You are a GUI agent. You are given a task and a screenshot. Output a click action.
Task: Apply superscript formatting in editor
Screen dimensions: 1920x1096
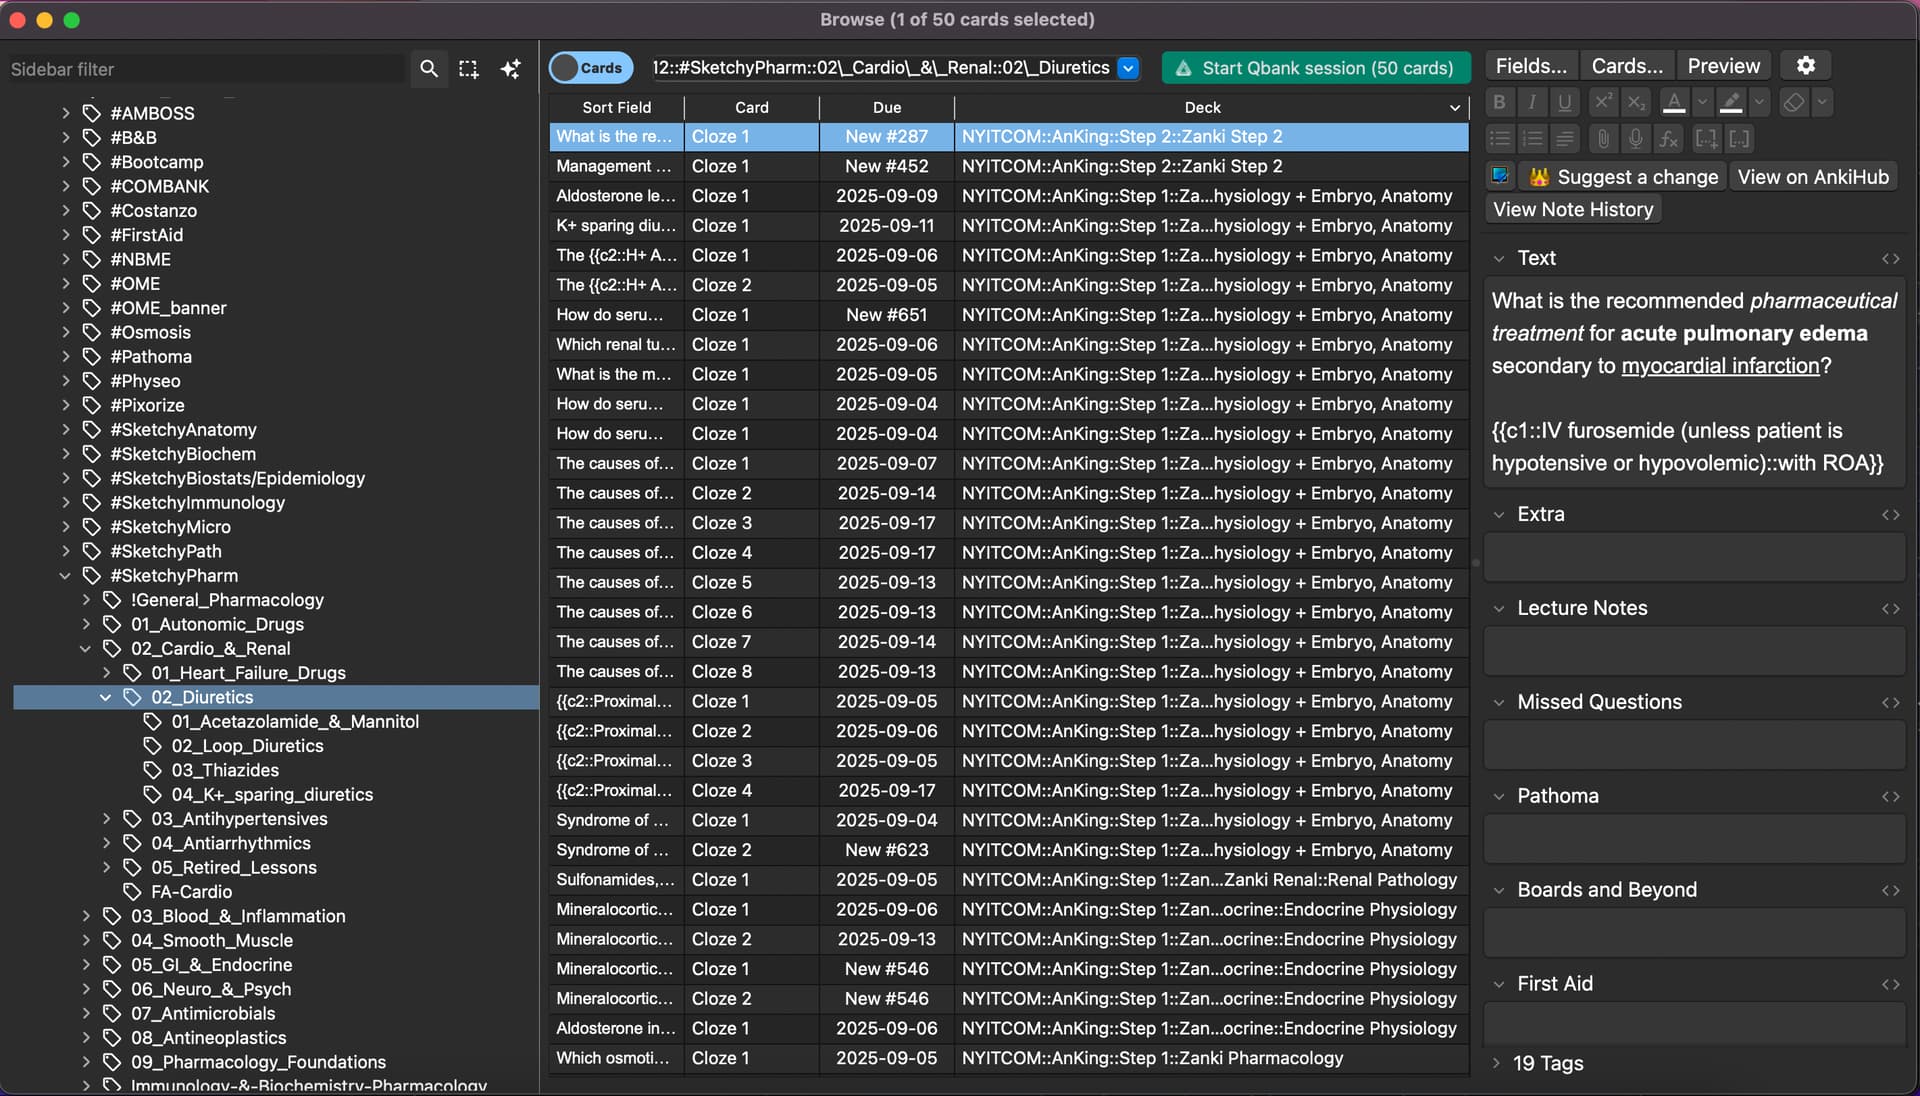point(1603,102)
